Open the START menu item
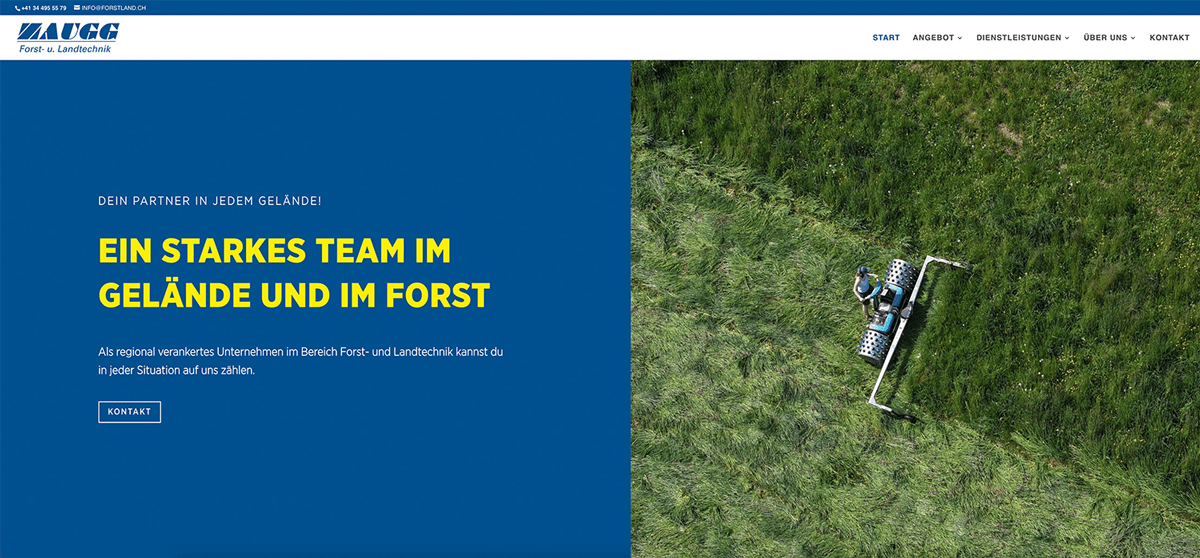This screenshot has height=558, width=1200. coord(886,38)
